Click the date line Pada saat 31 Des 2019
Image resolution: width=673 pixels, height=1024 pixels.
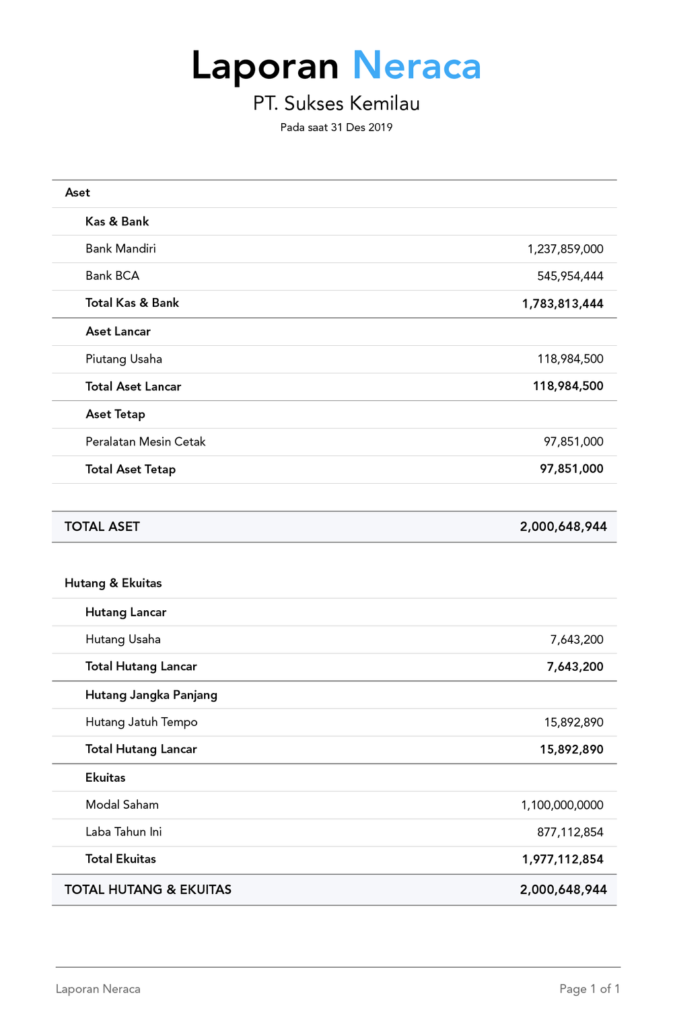[336, 127]
